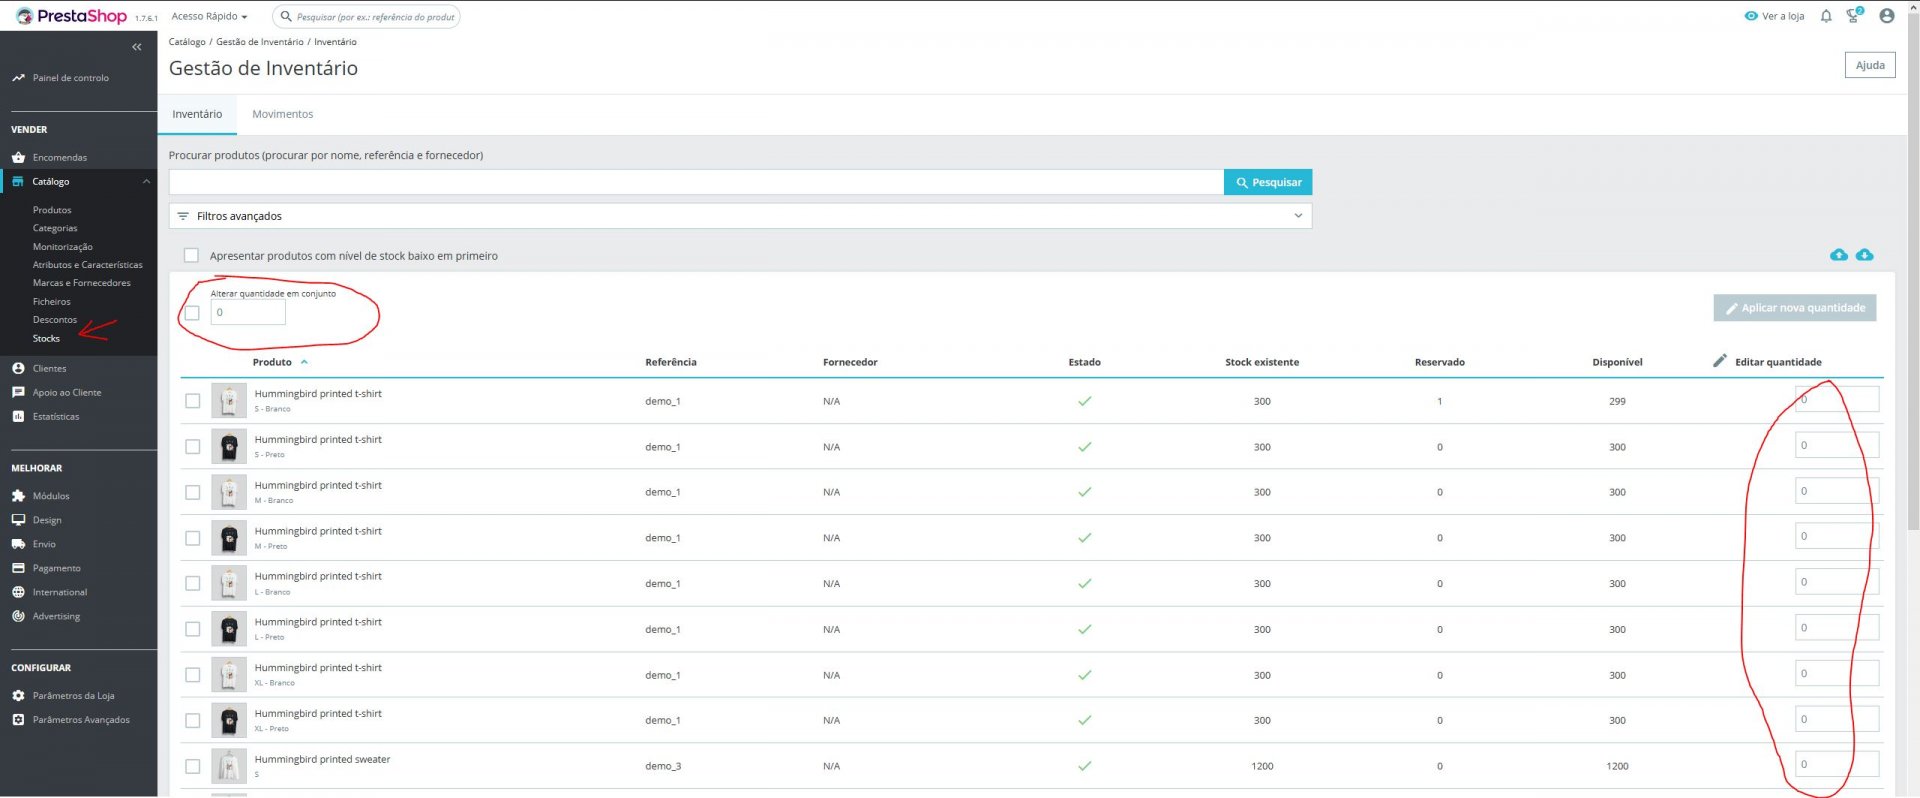Click the cloud download export icon
Screen dimensions: 1920x798
point(1864,255)
